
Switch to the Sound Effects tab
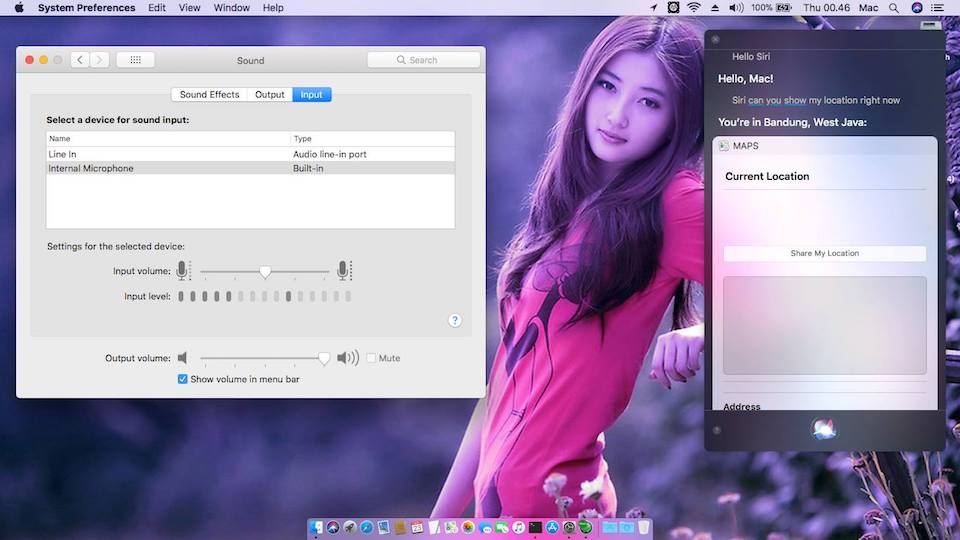click(209, 94)
